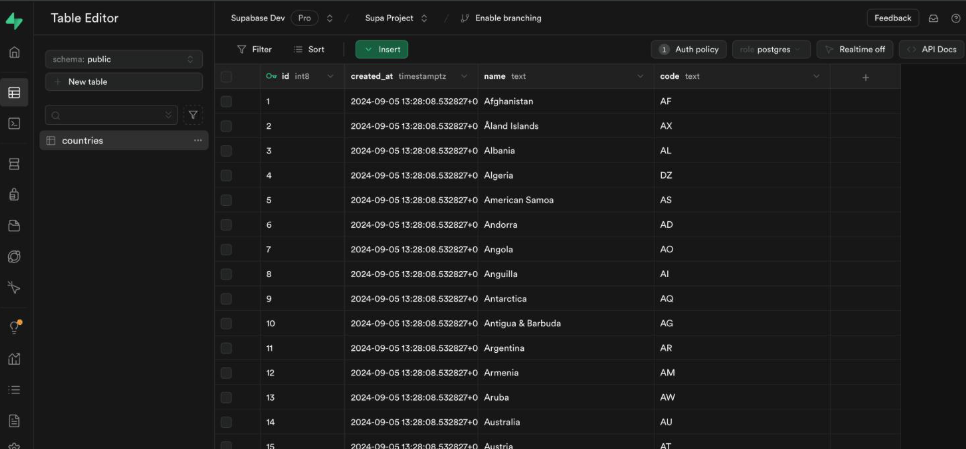The image size is (966, 449).
Task: Open the Reports chart sidebar icon
Action: point(14,359)
